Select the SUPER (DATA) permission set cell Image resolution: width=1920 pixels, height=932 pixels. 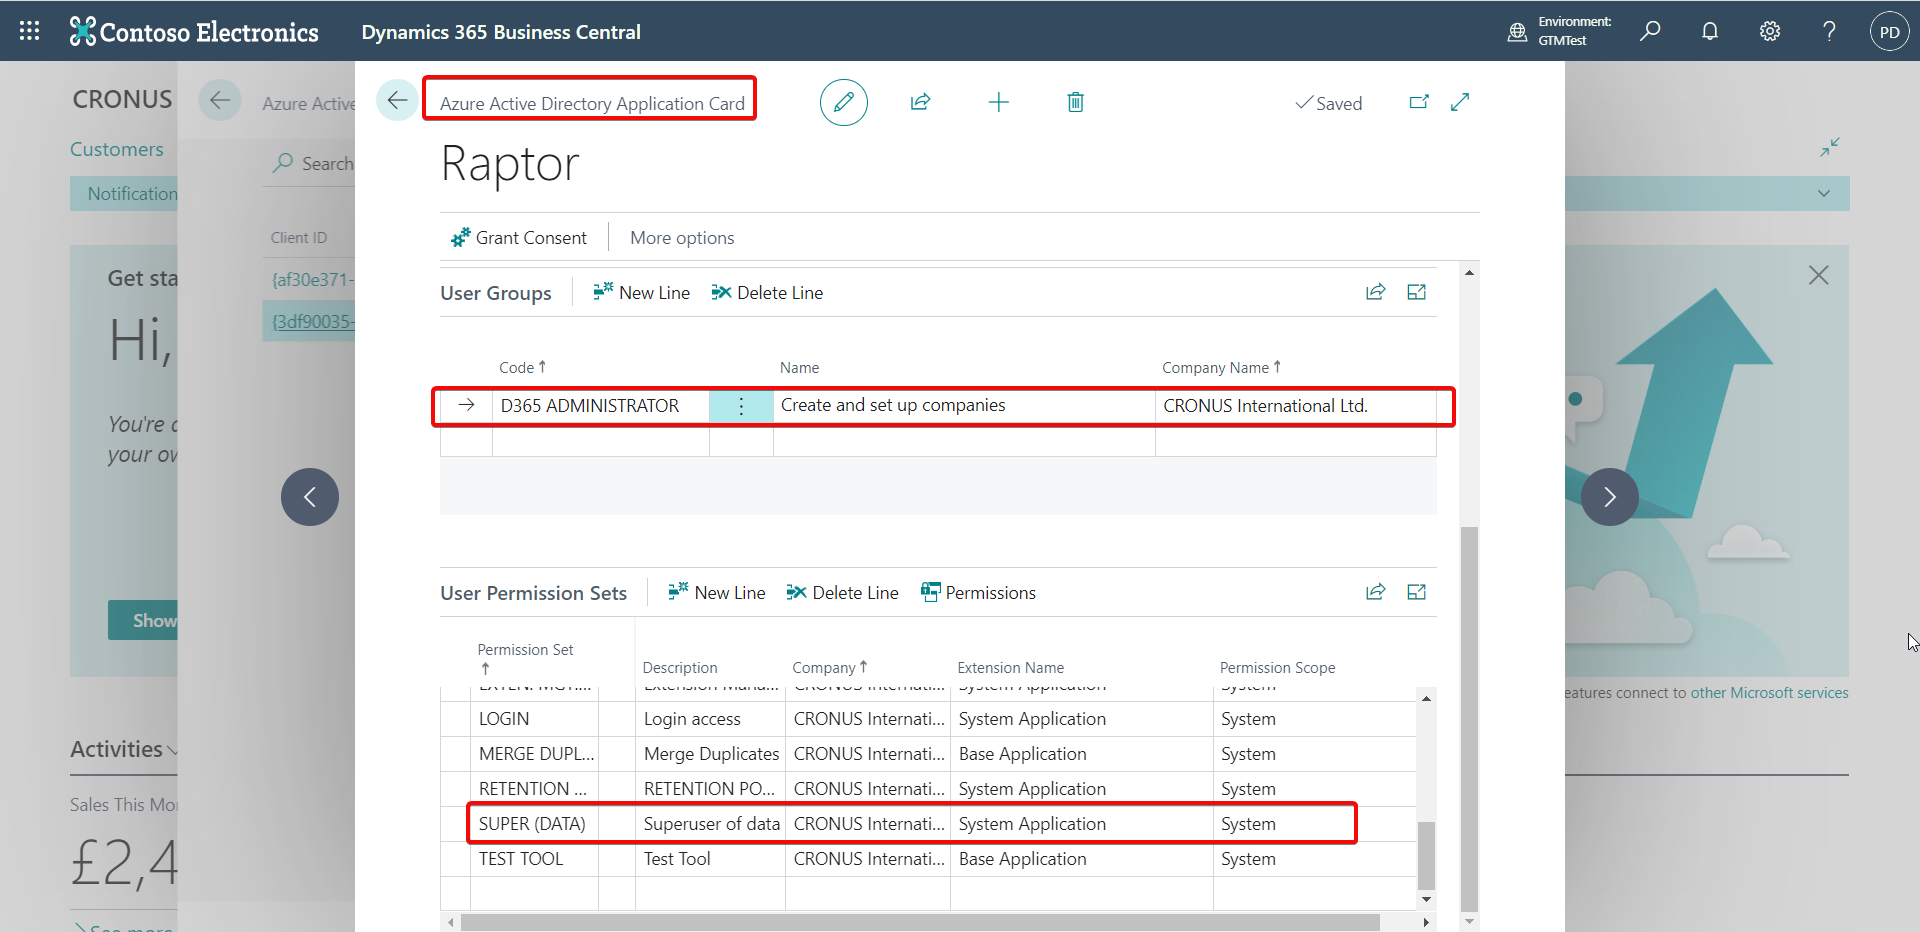(532, 824)
